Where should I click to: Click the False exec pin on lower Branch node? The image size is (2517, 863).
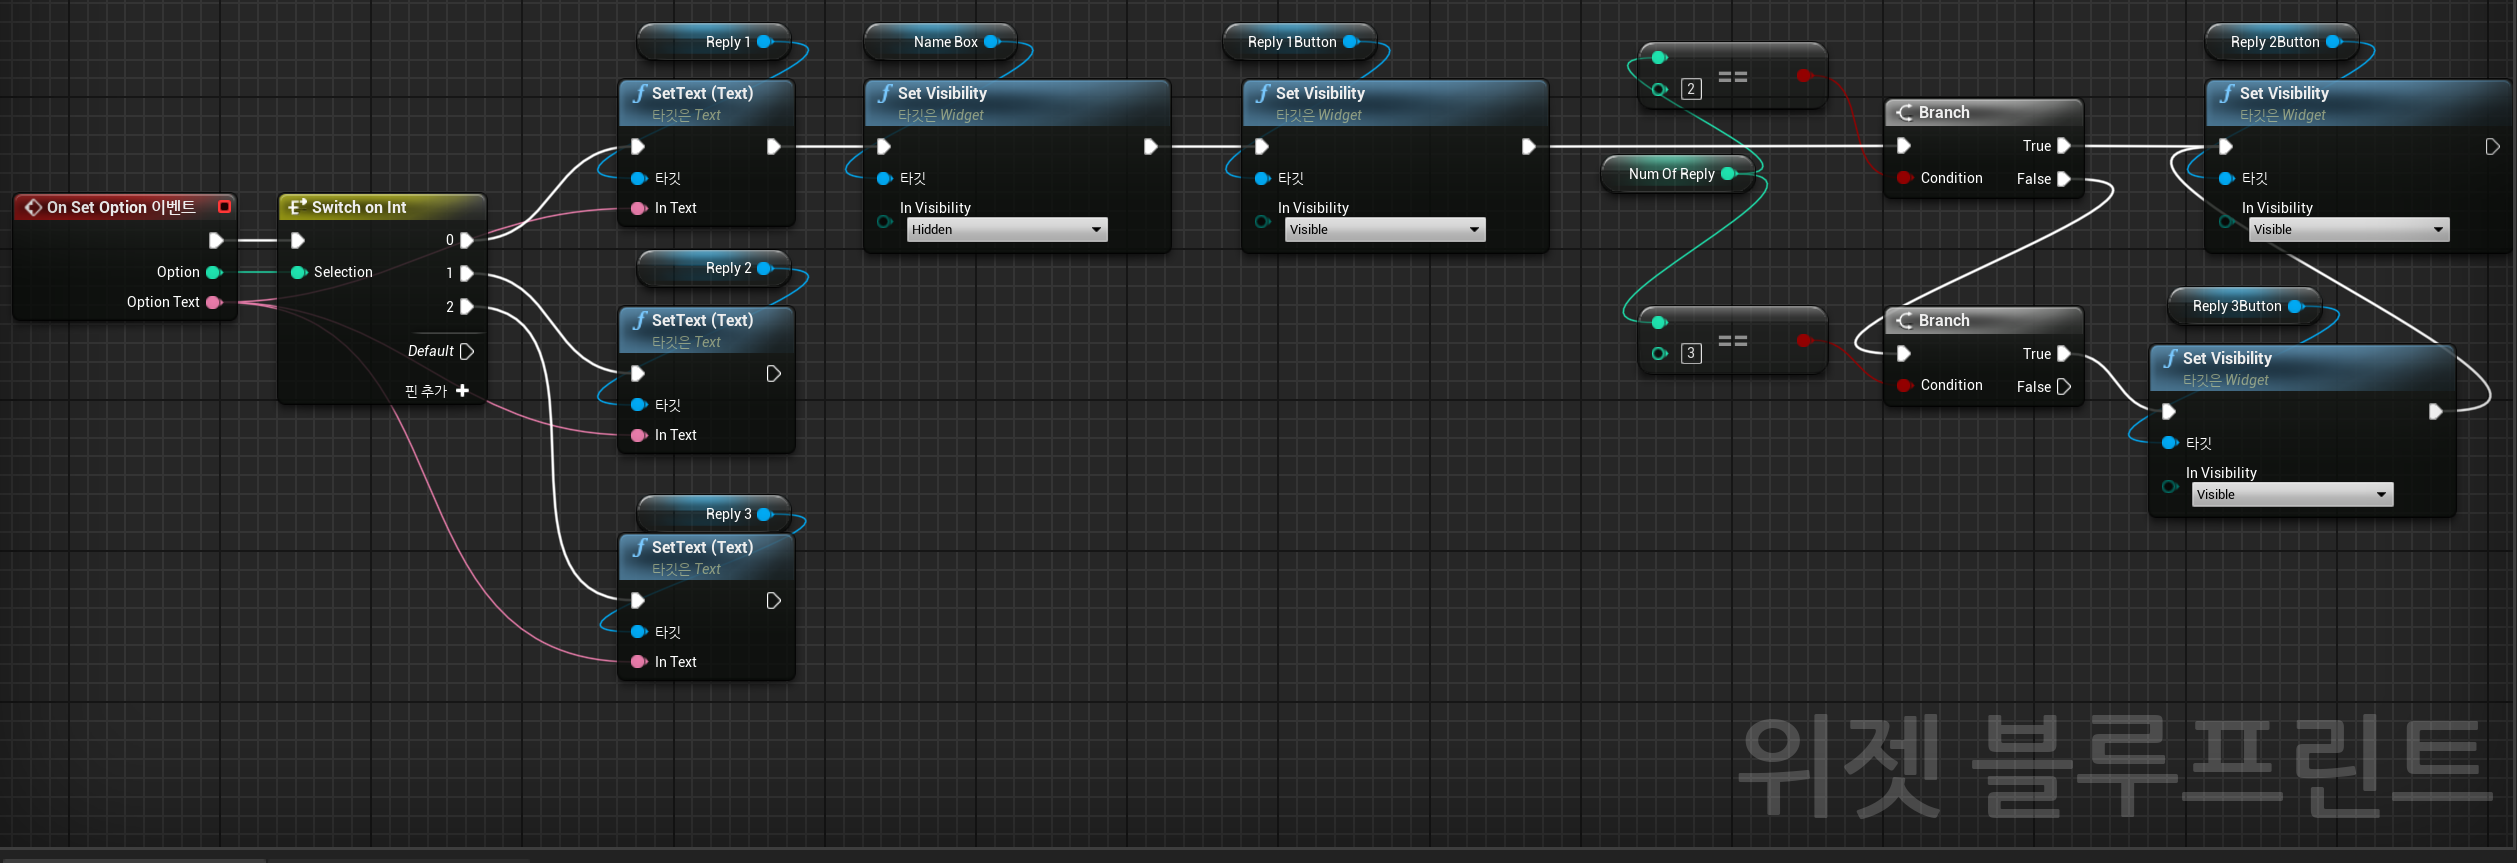[2064, 387]
